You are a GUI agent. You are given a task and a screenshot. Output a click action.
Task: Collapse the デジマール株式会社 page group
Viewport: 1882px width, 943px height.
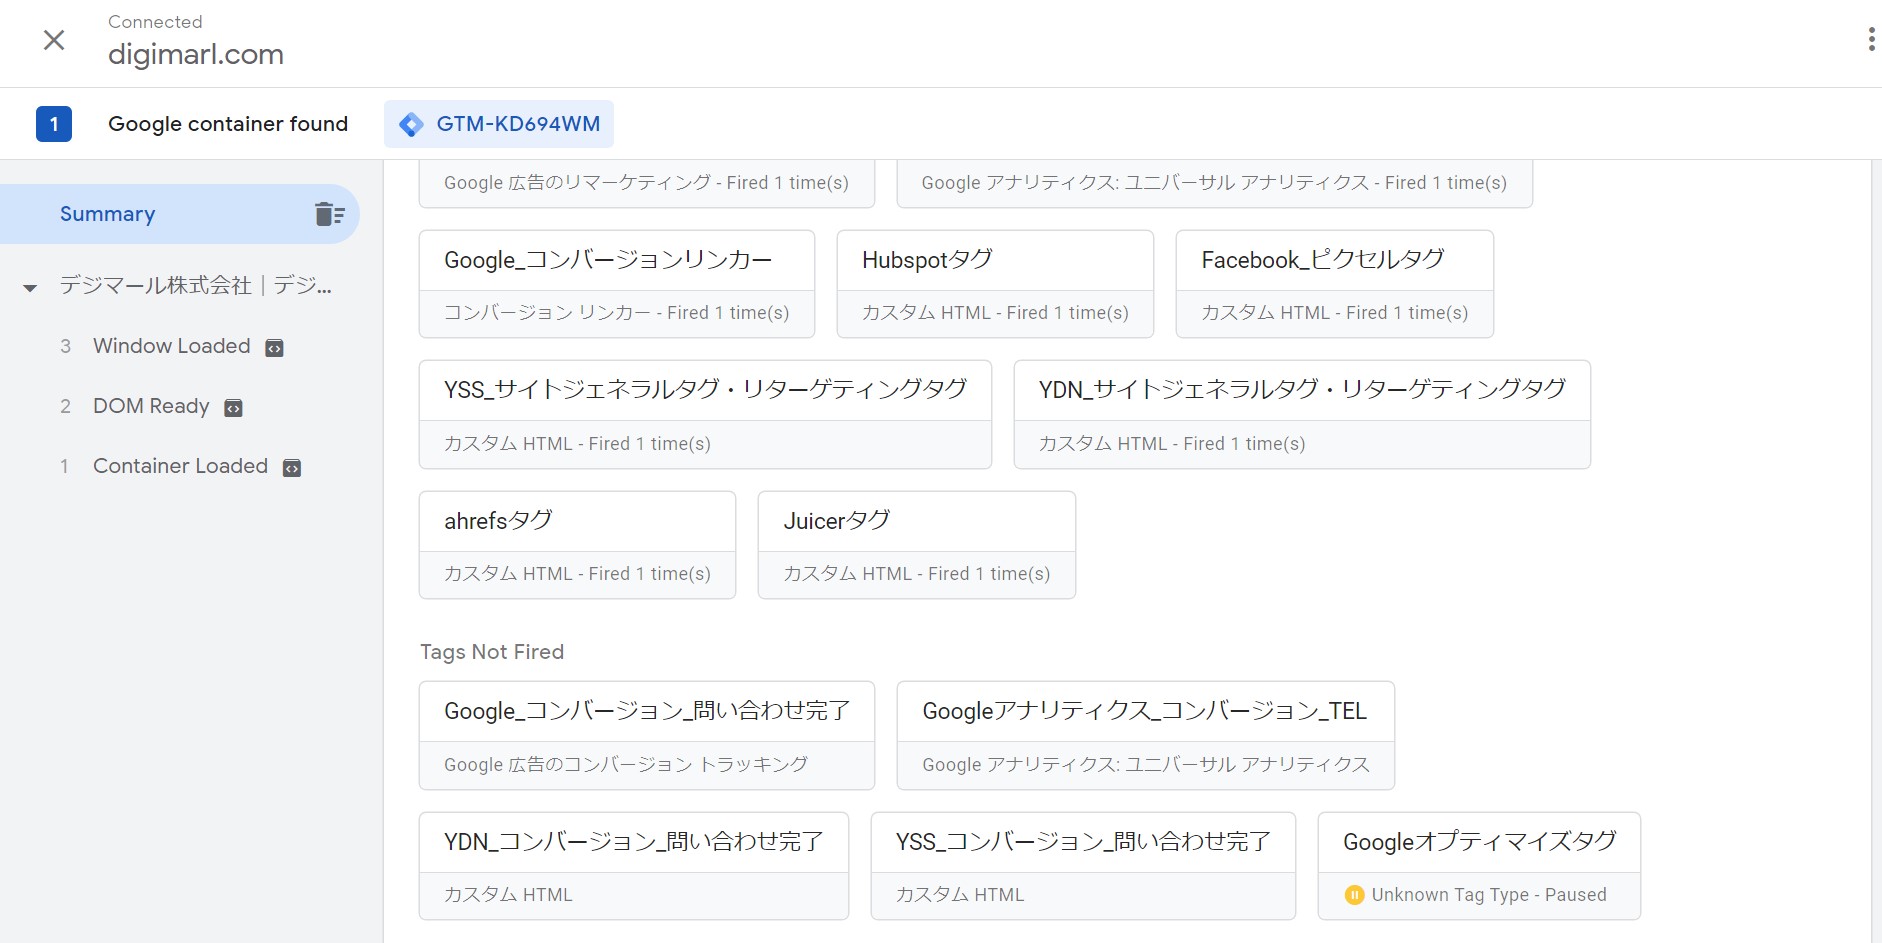click(x=30, y=288)
